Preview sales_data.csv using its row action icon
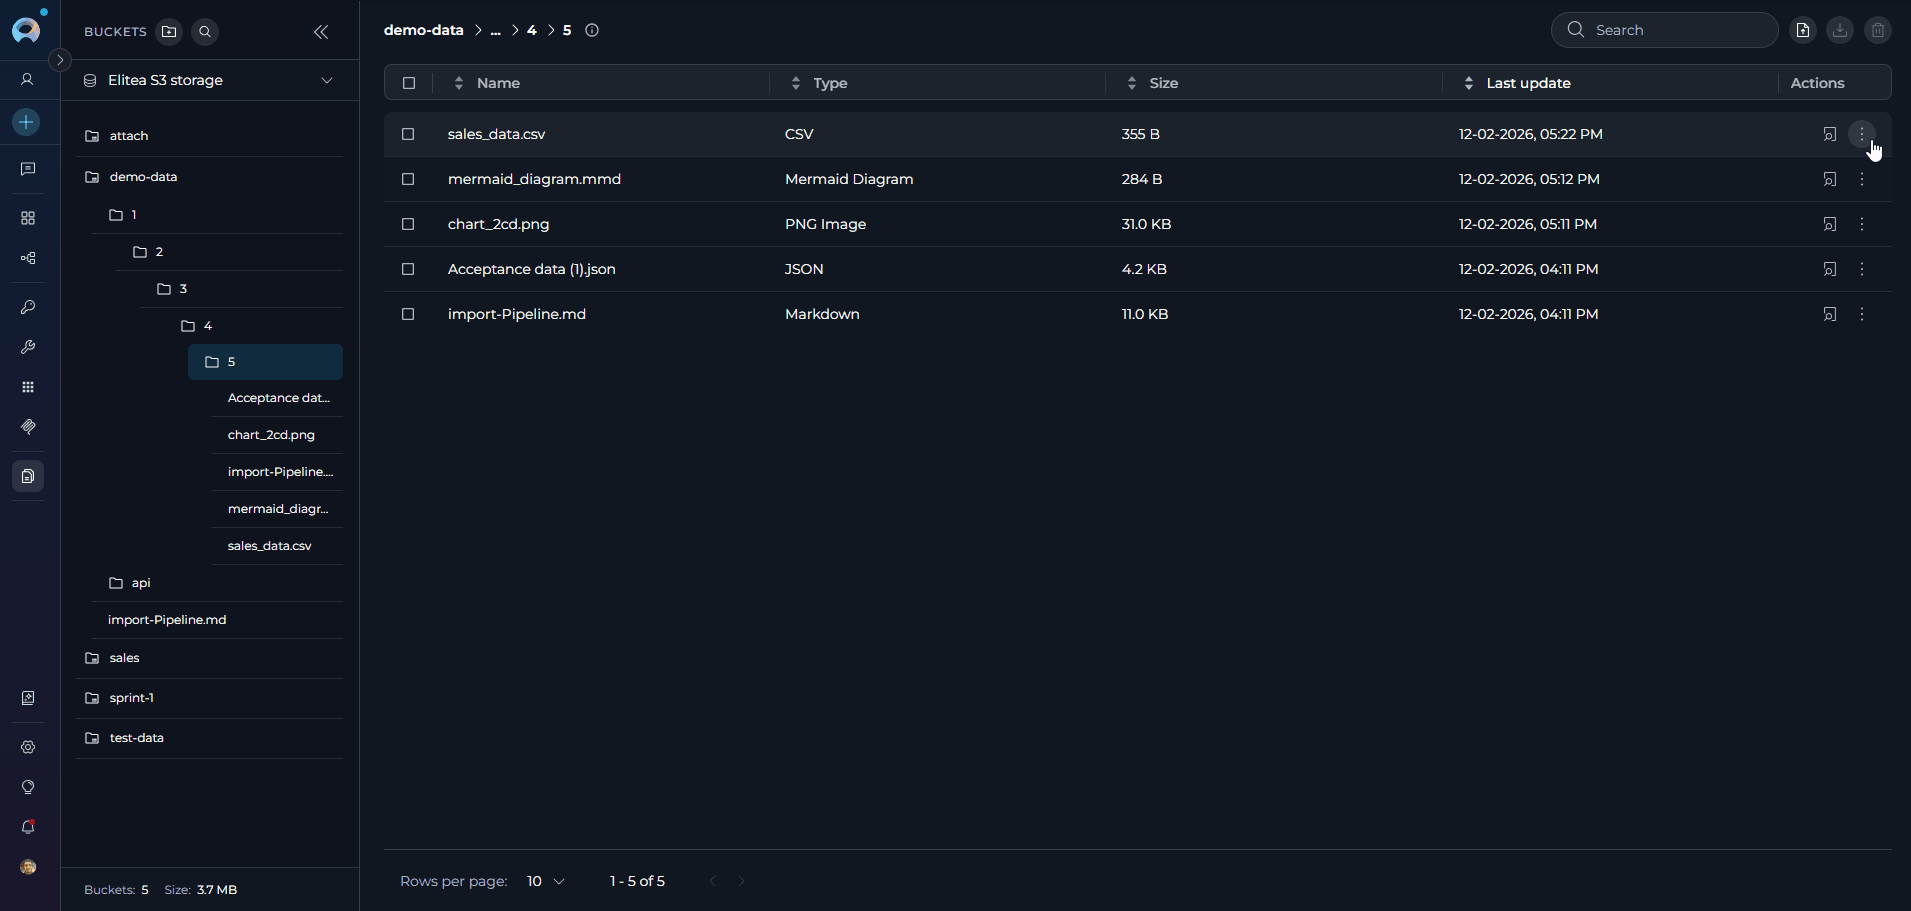The height and width of the screenshot is (911, 1911). pyautogui.click(x=1831, y=134)
